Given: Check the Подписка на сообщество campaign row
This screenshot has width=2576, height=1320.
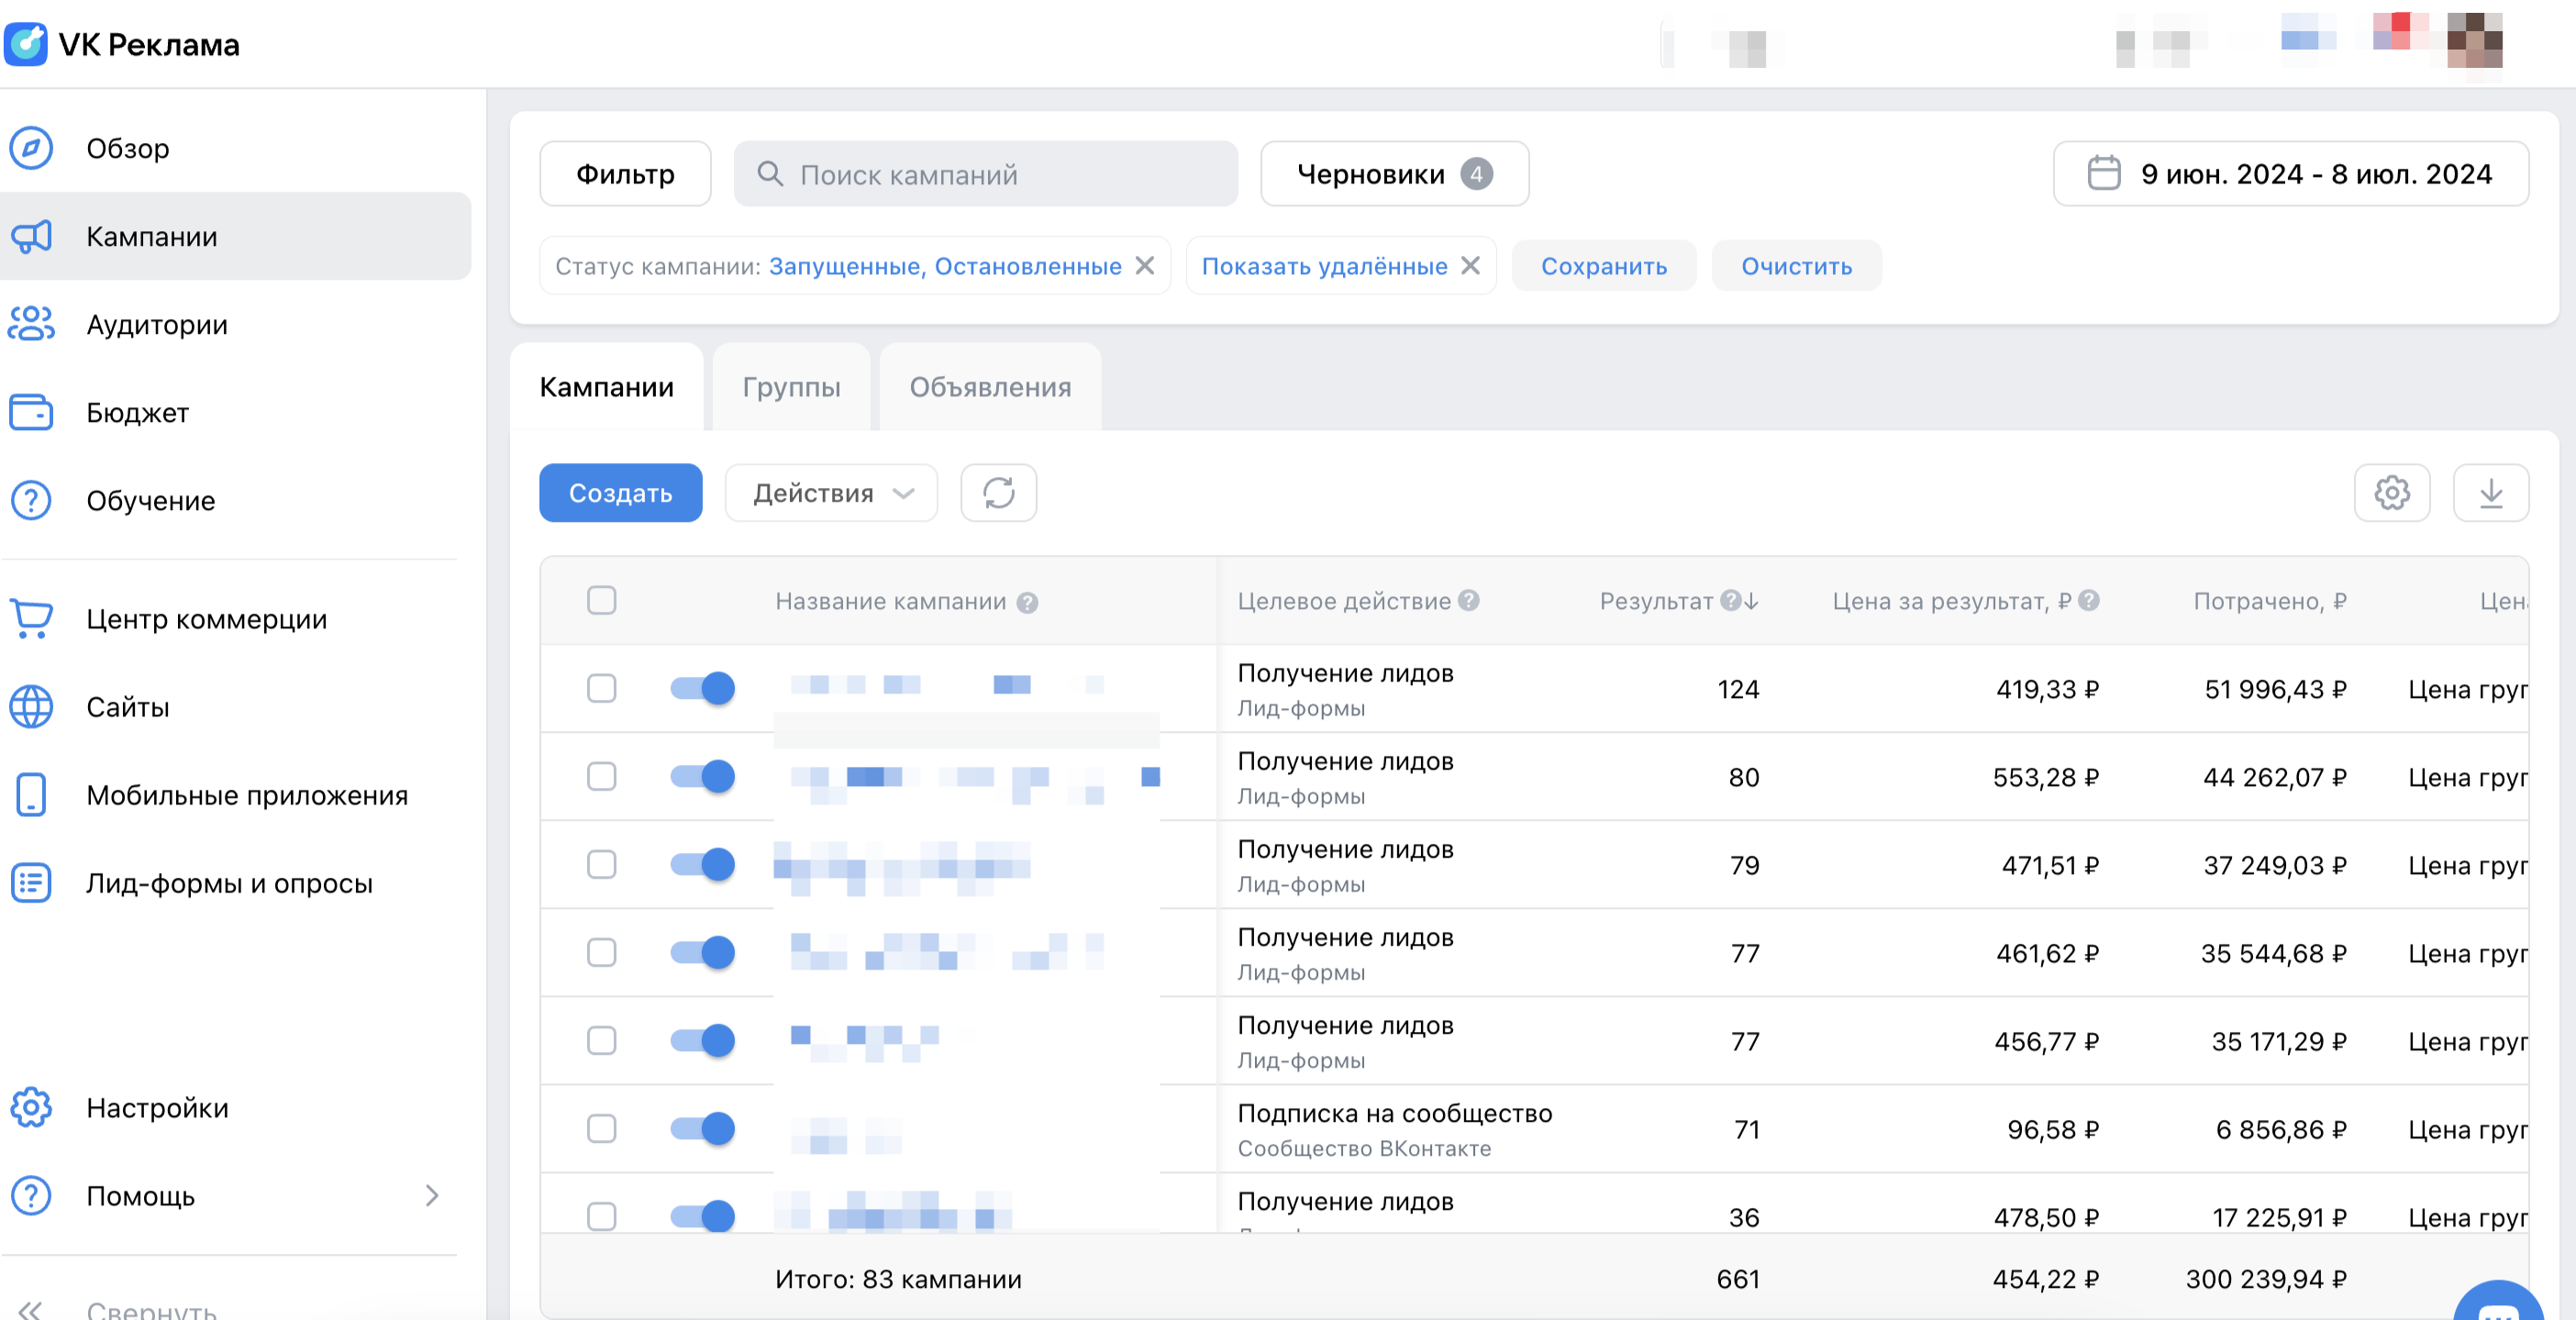Looking at the screenshot, I should coord(601,1128).
